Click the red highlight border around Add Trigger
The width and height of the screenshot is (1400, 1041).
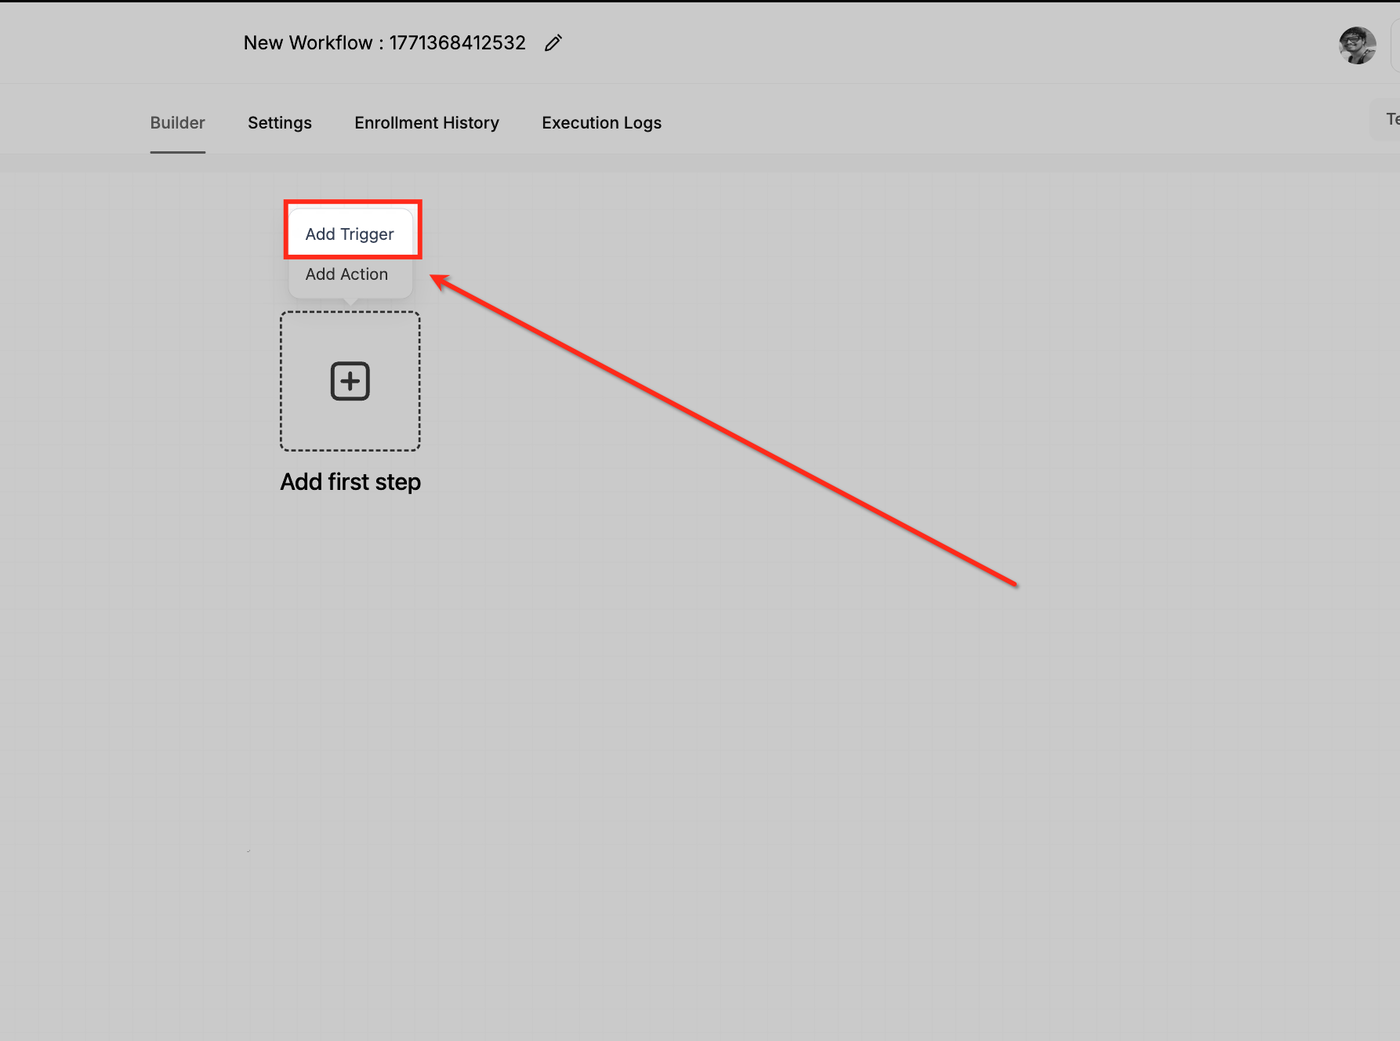[x=353, y=202]
